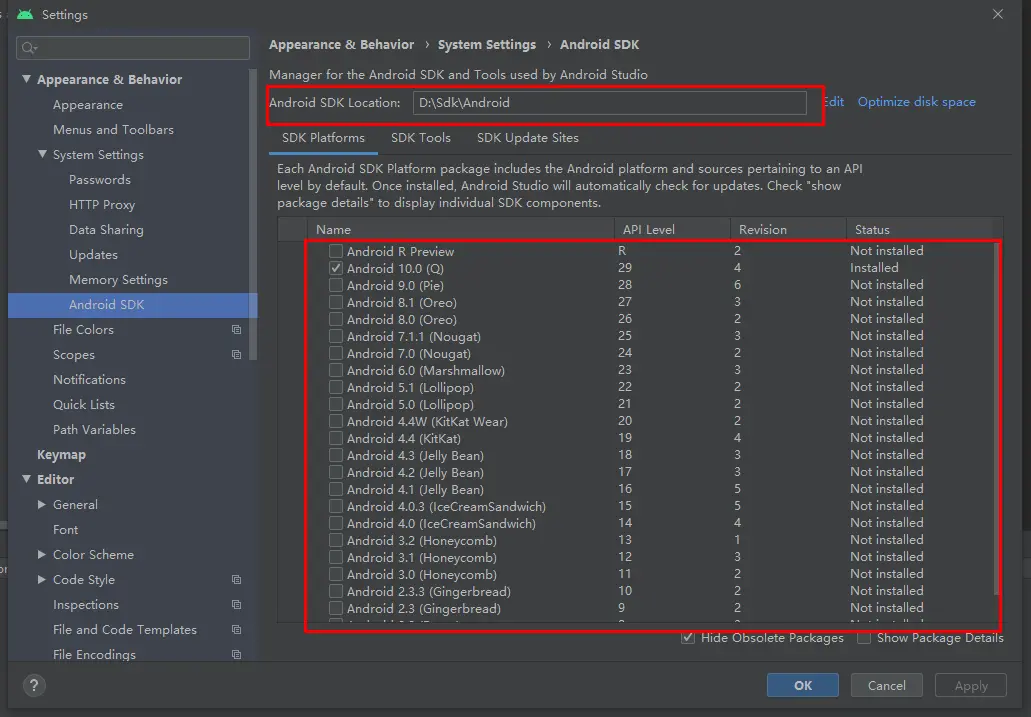Click the OK button

(802, 685)
